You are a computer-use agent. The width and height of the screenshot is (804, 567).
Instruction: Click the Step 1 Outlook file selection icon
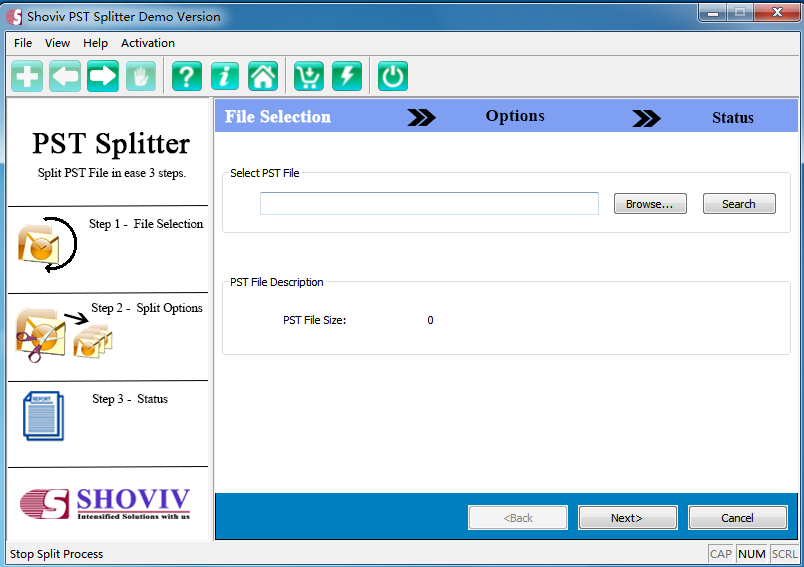tap(46, 245)
